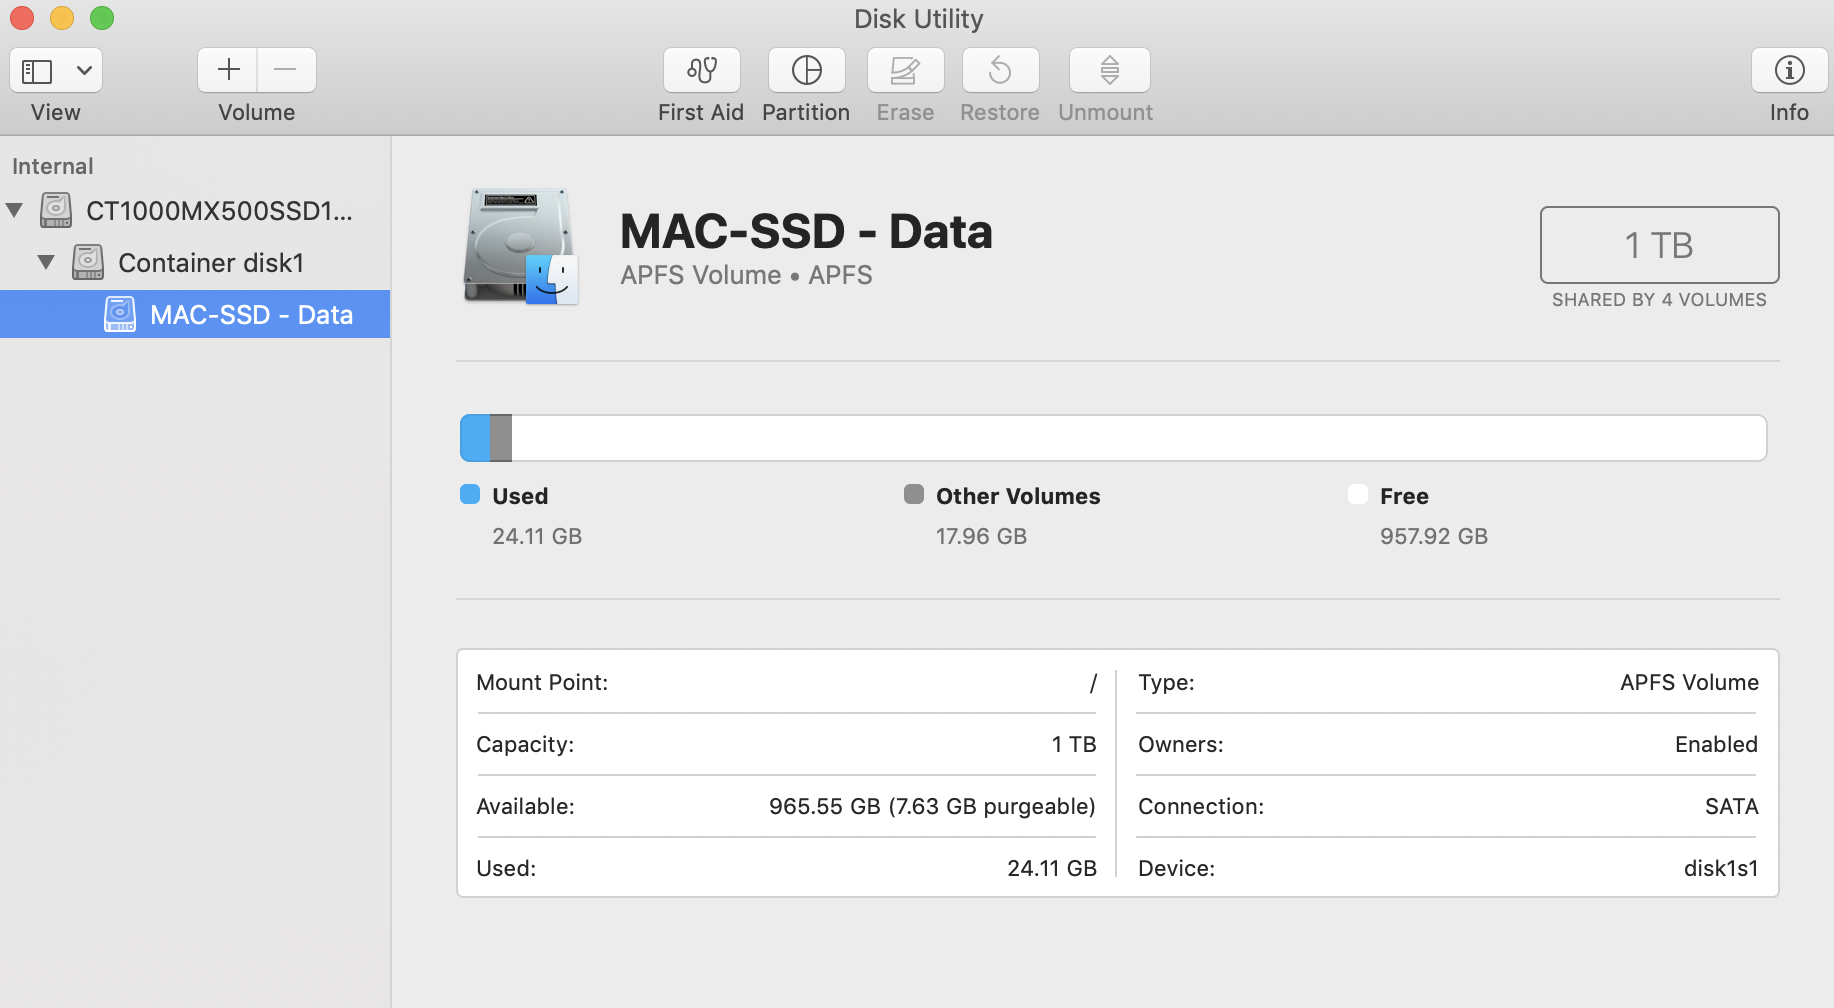Image resolution: width=1834 pixels, height=1008 pixels.
Task: Add a volume with the plus button
Action: pos(228,70)
